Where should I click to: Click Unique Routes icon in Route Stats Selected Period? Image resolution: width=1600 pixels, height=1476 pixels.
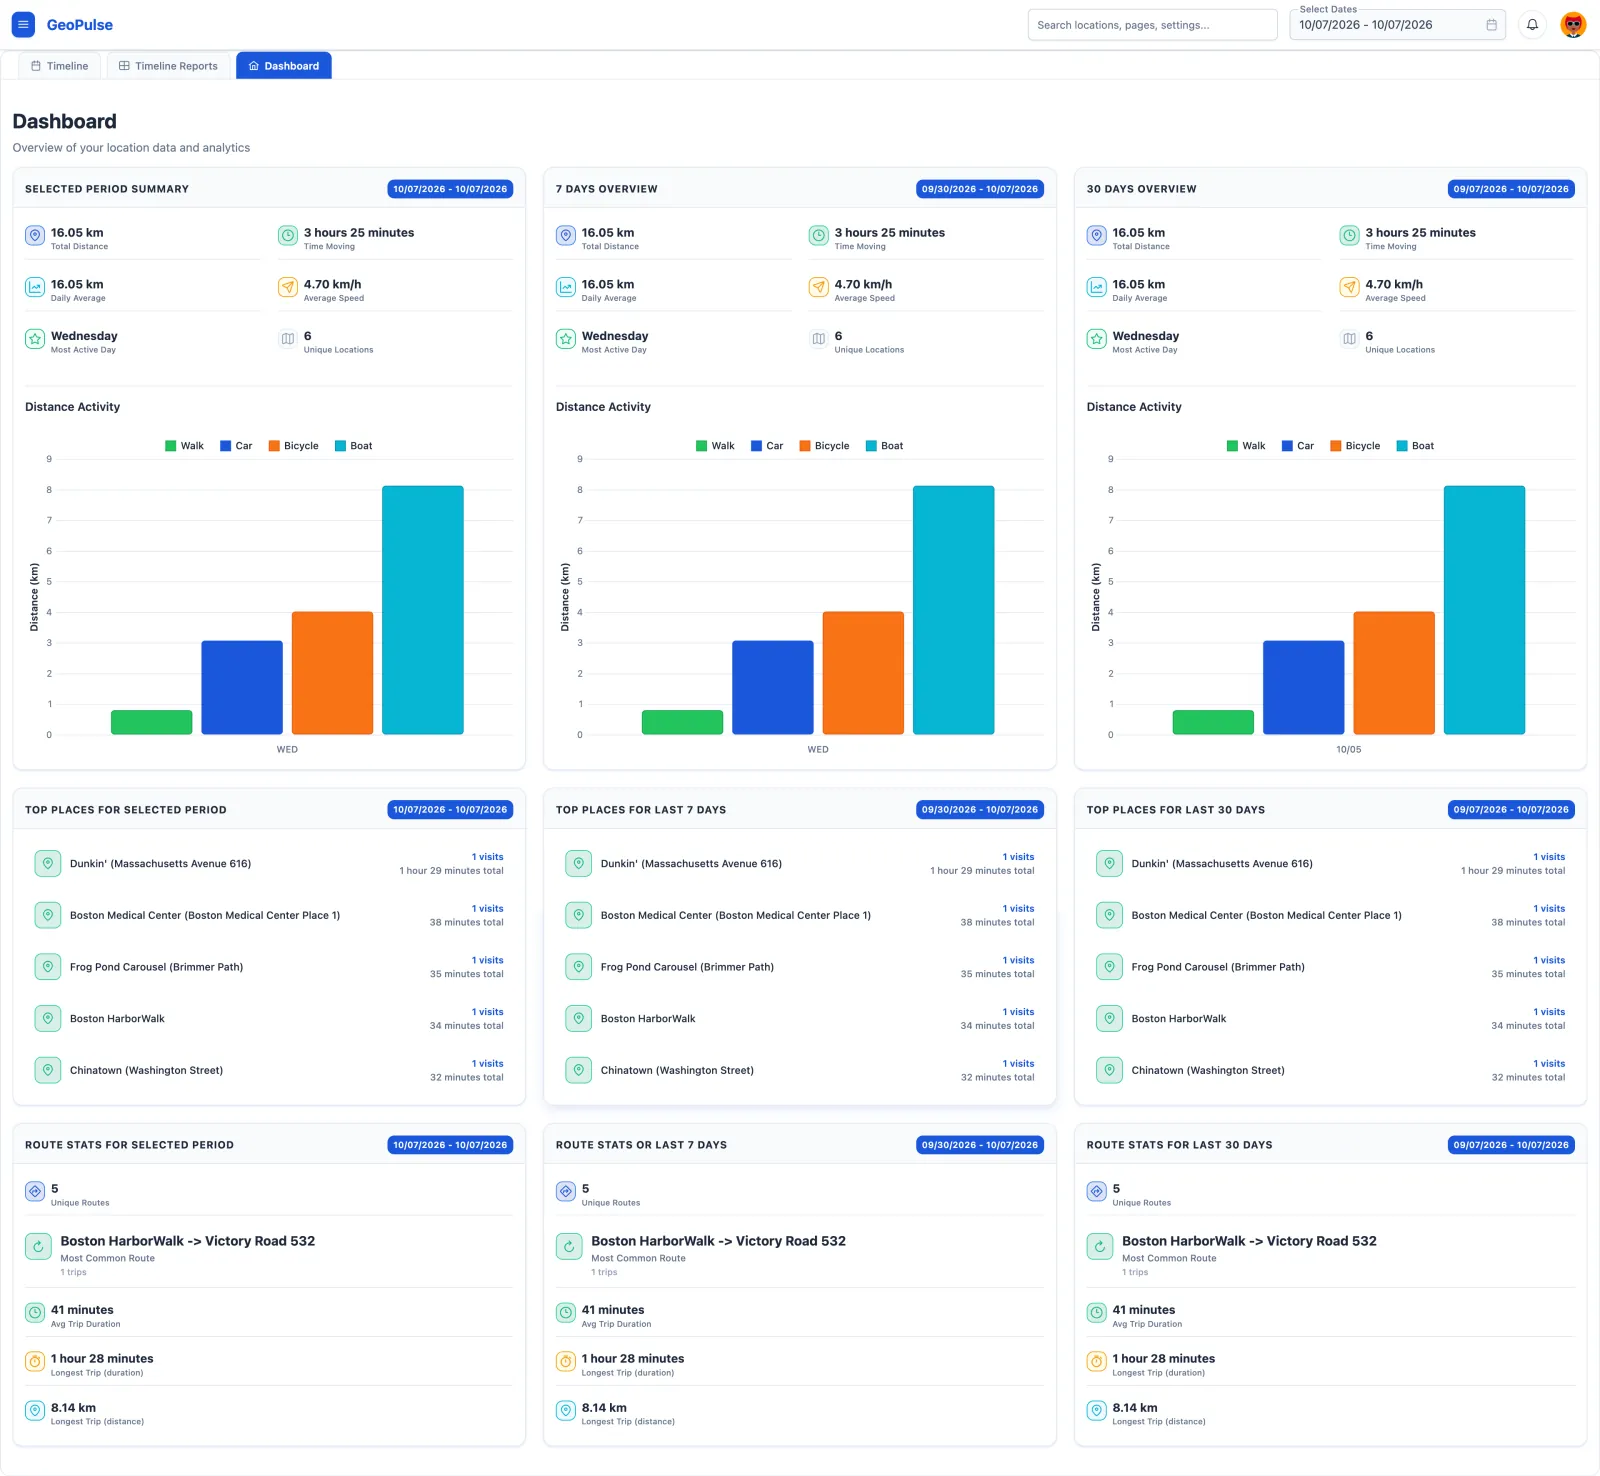(x=35, y=1191)
